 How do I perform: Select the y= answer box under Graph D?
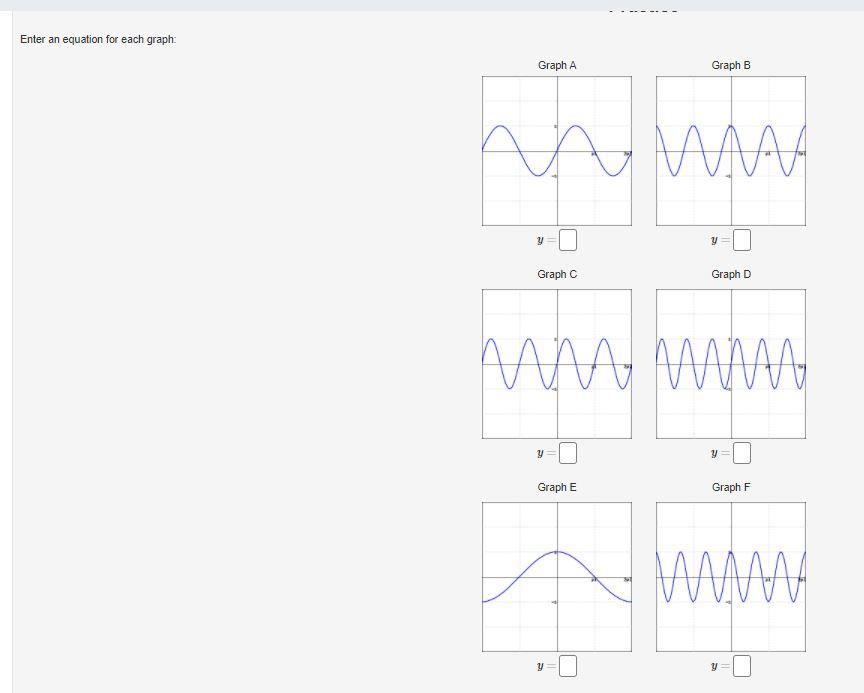click(742, 453)
